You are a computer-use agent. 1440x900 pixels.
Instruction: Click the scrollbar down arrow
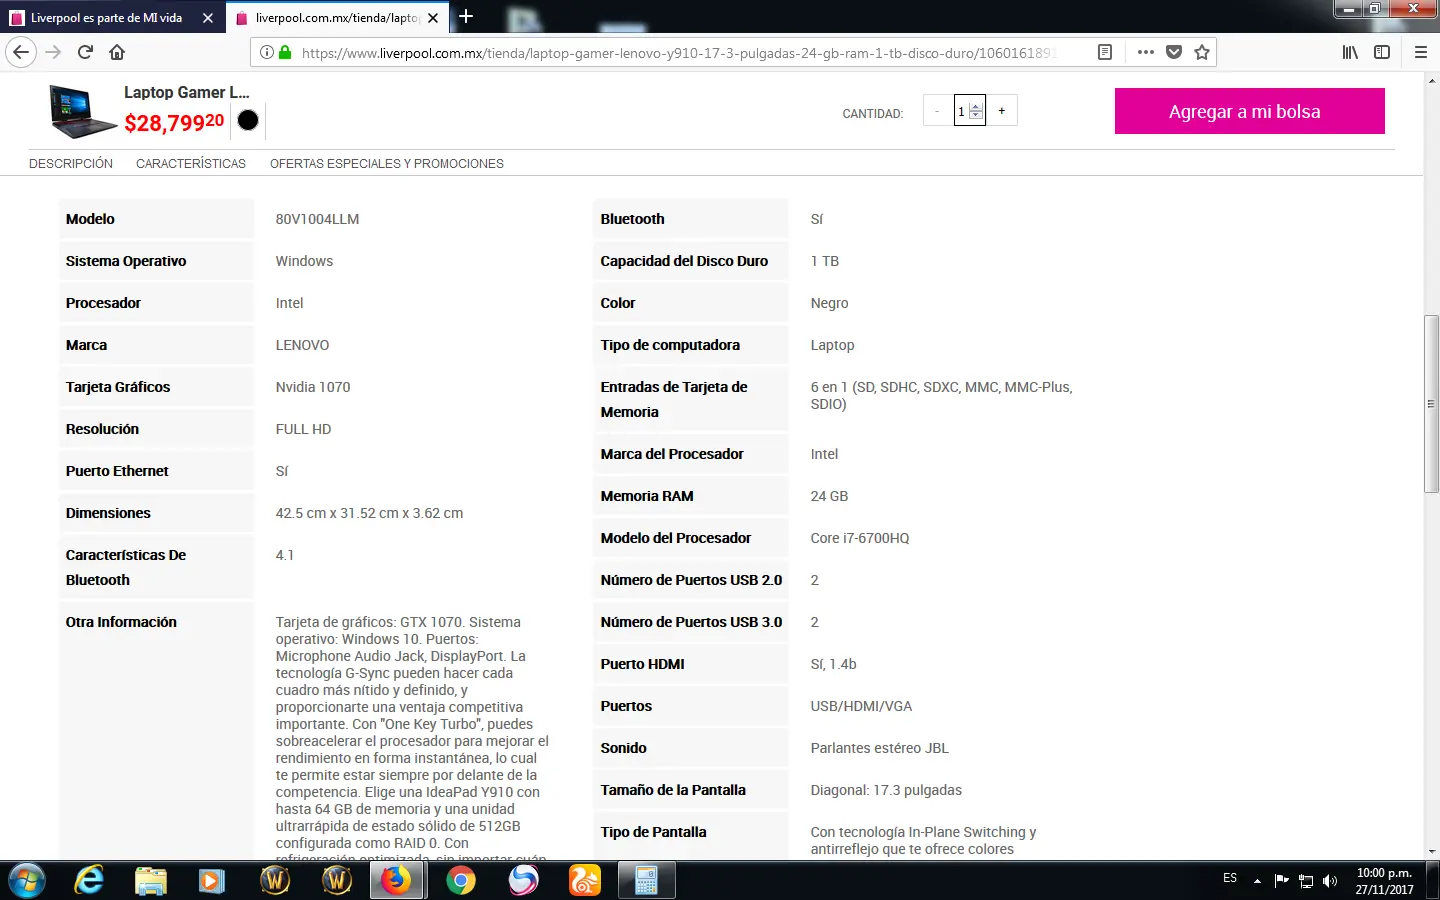[1431, 851]
